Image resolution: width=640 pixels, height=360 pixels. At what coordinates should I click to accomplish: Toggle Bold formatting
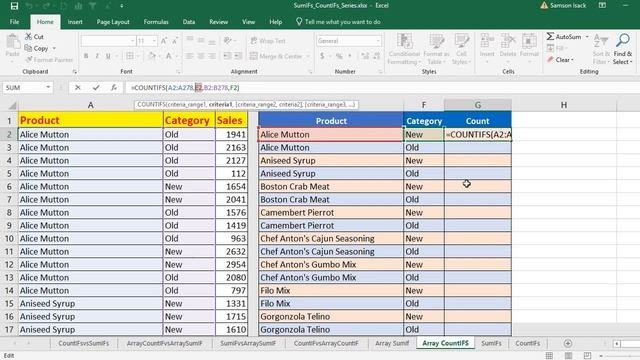click(86, 56)
